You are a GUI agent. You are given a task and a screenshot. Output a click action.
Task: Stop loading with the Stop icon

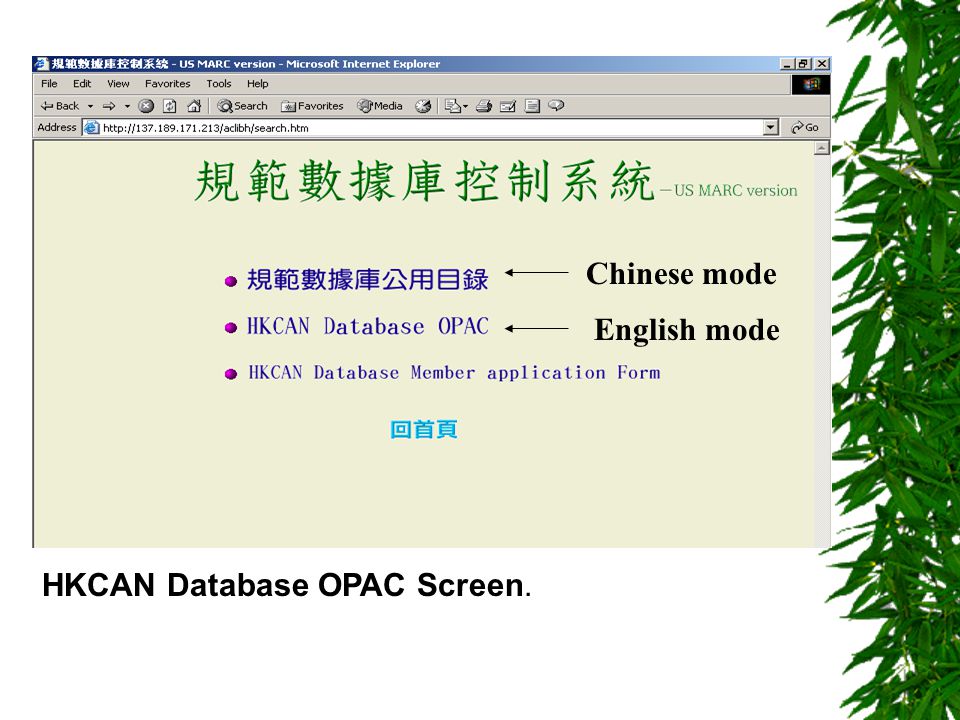(146, 106)
